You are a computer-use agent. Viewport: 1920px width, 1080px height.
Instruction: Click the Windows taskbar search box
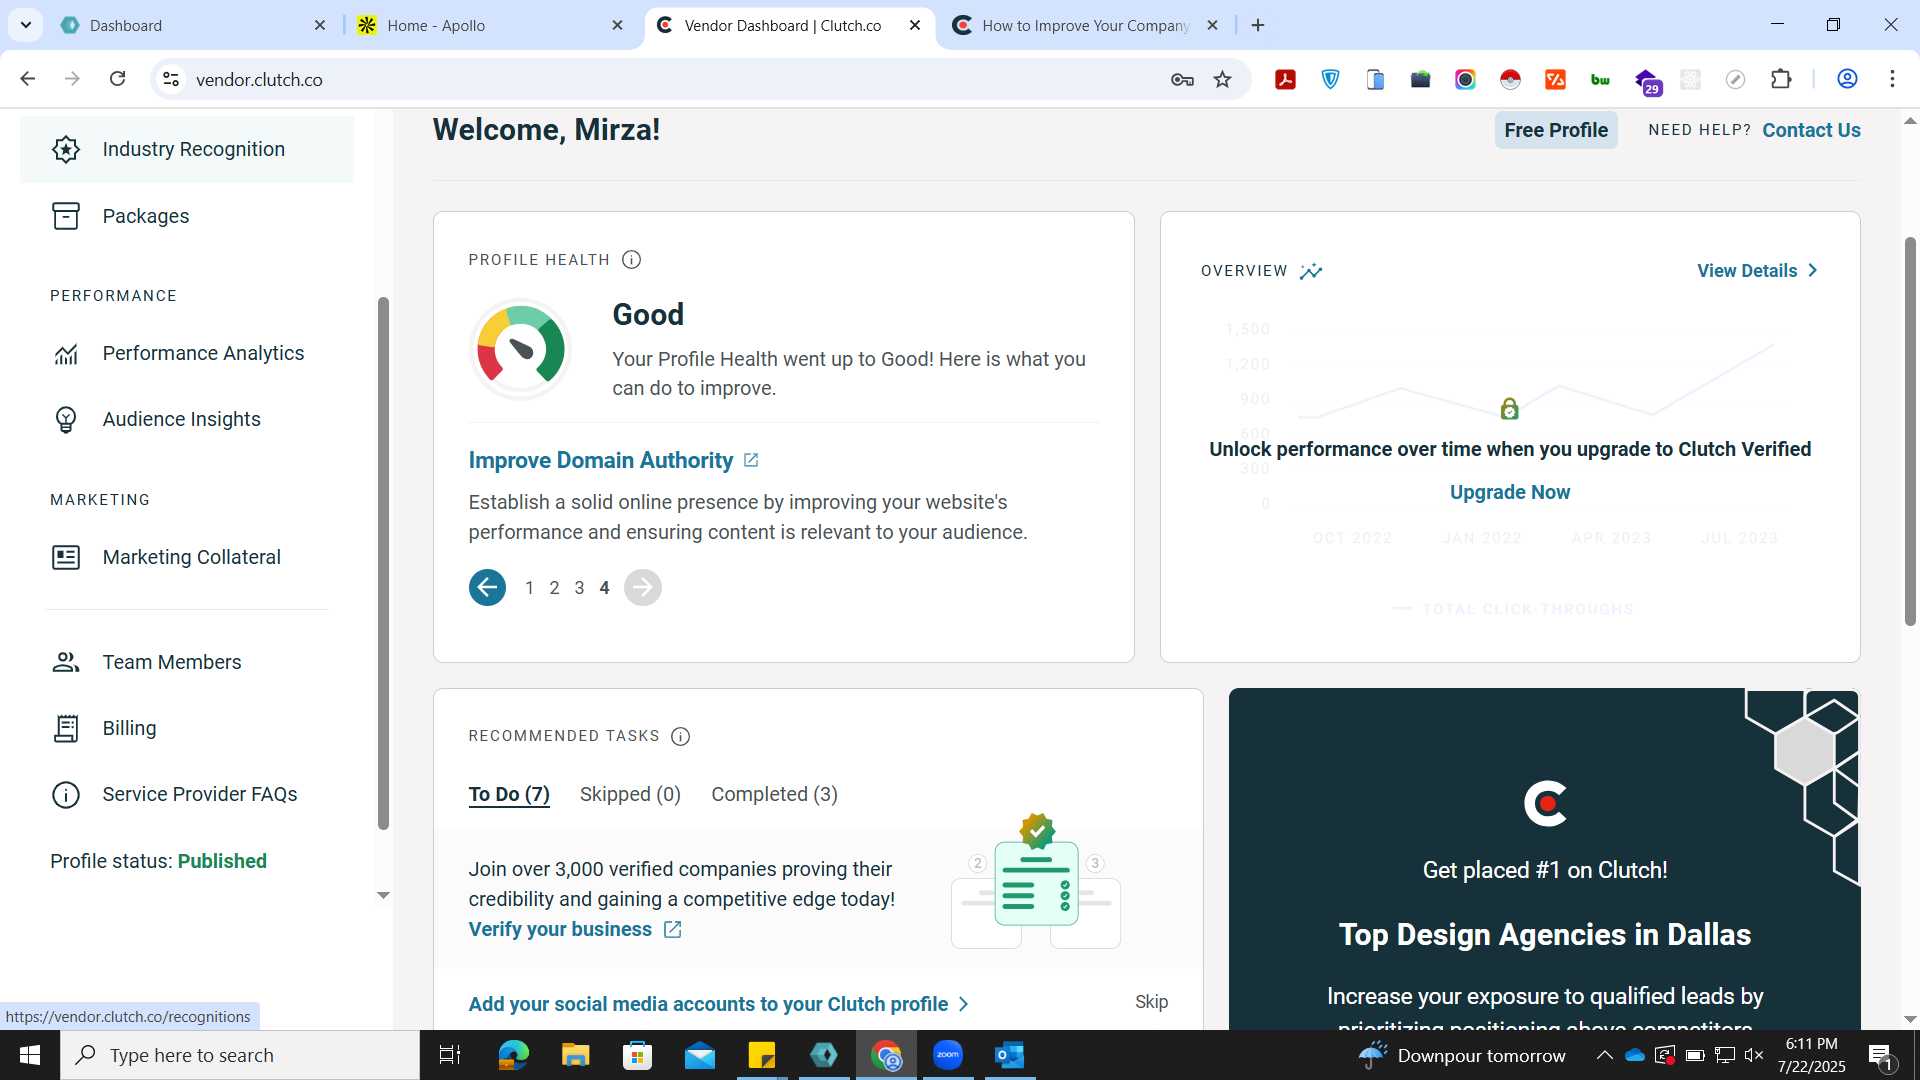240,1055
